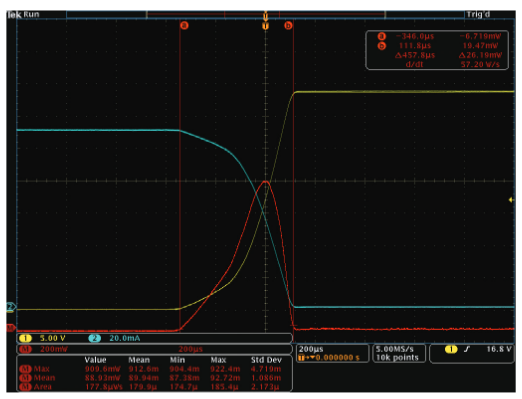Click the measurement cell 92.72m
This screenshot has height=399, width=522.
point(225,378)
